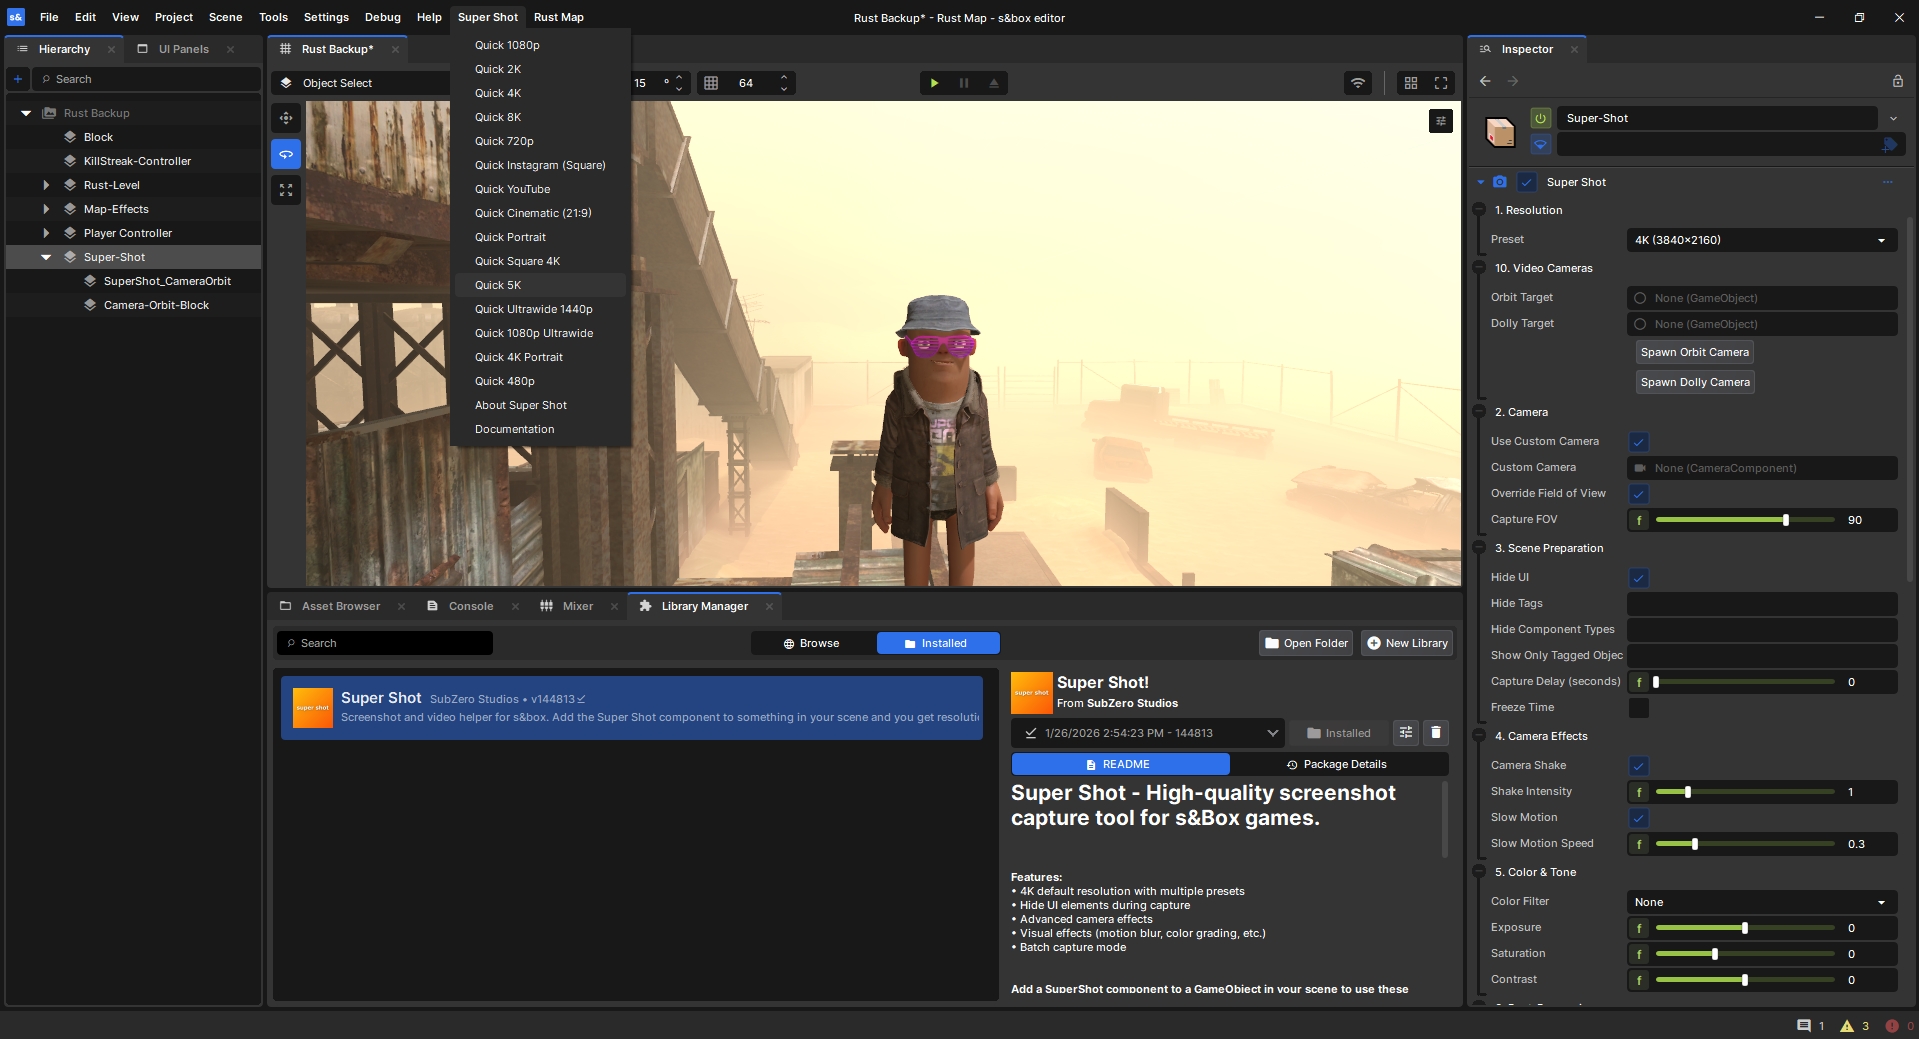This screenshot has height=1039, width=1919.
Task: Click the fullscreen viewport icon
Action: [x=1441, y=83]
